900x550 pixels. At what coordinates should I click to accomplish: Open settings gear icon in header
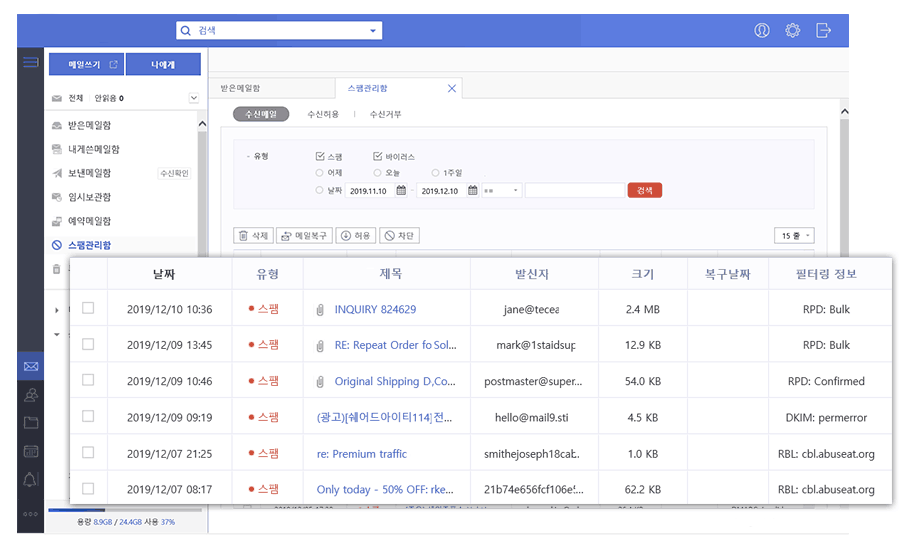coord(793,30)
